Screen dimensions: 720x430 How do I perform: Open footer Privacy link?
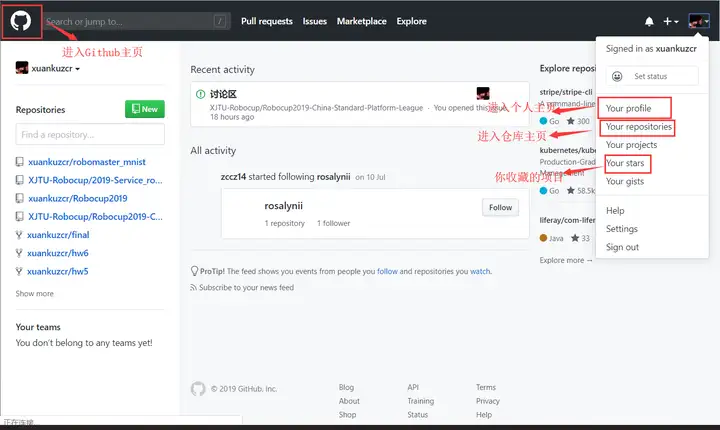488,401
